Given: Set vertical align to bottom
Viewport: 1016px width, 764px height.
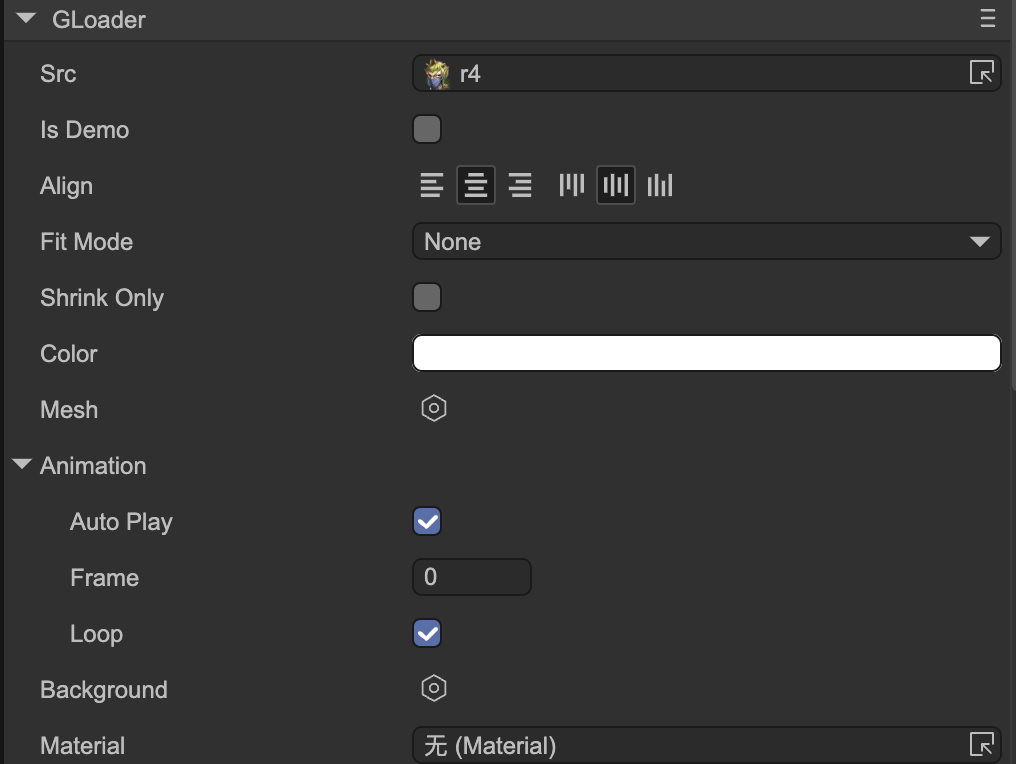Looking at the screenshot, I should tap(660, 185).
